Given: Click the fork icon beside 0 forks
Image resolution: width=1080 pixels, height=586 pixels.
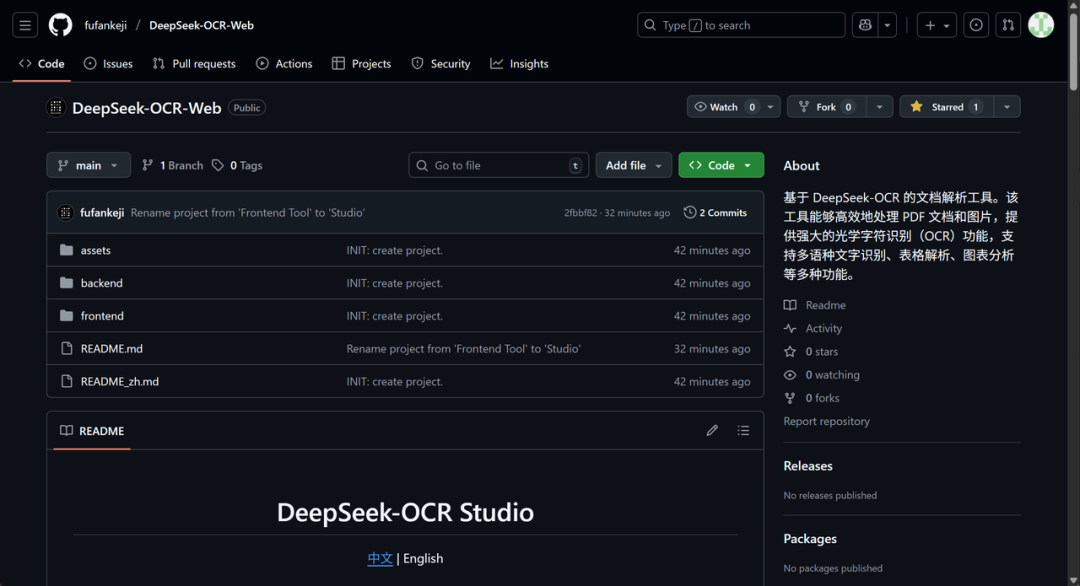Looking at the screenshot, I should pyautogui.click(x=790, y=398).
